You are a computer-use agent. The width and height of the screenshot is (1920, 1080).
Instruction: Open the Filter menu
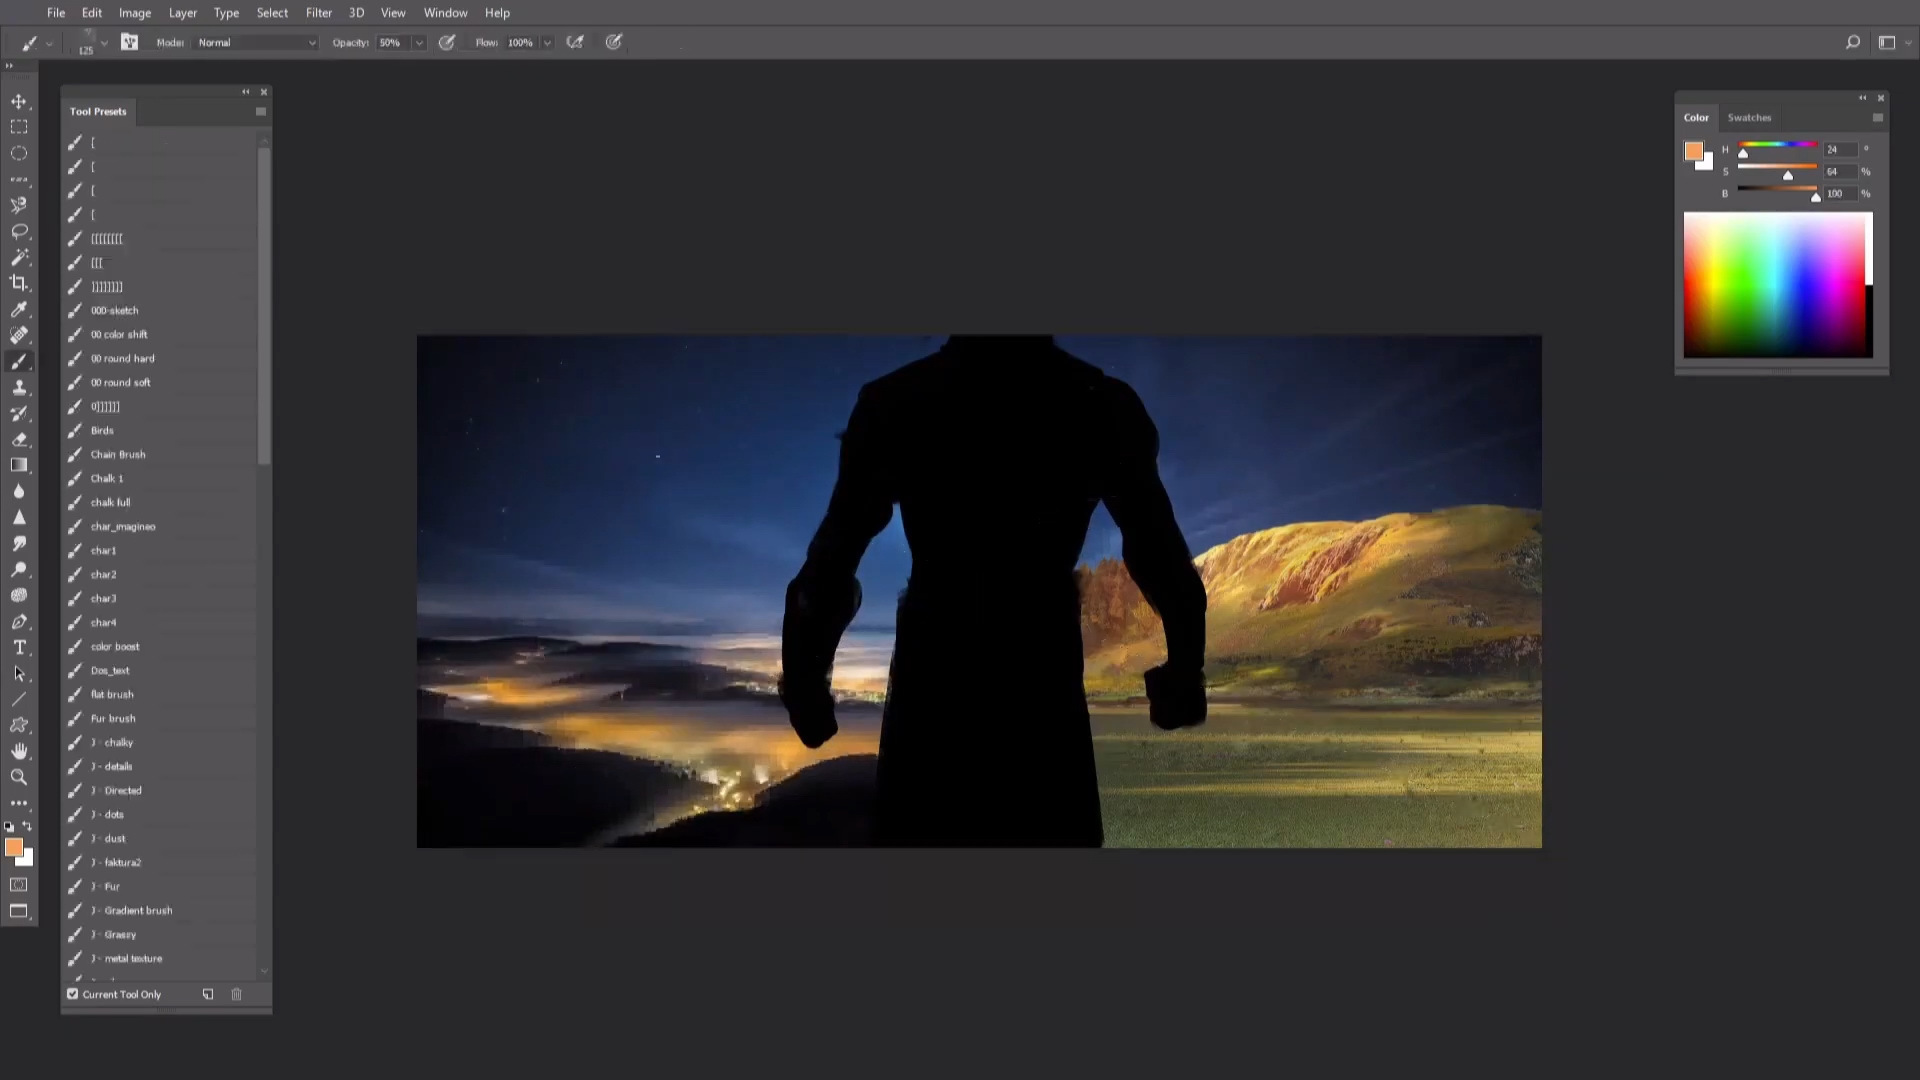pyautogui.click(x=318, y=13)
